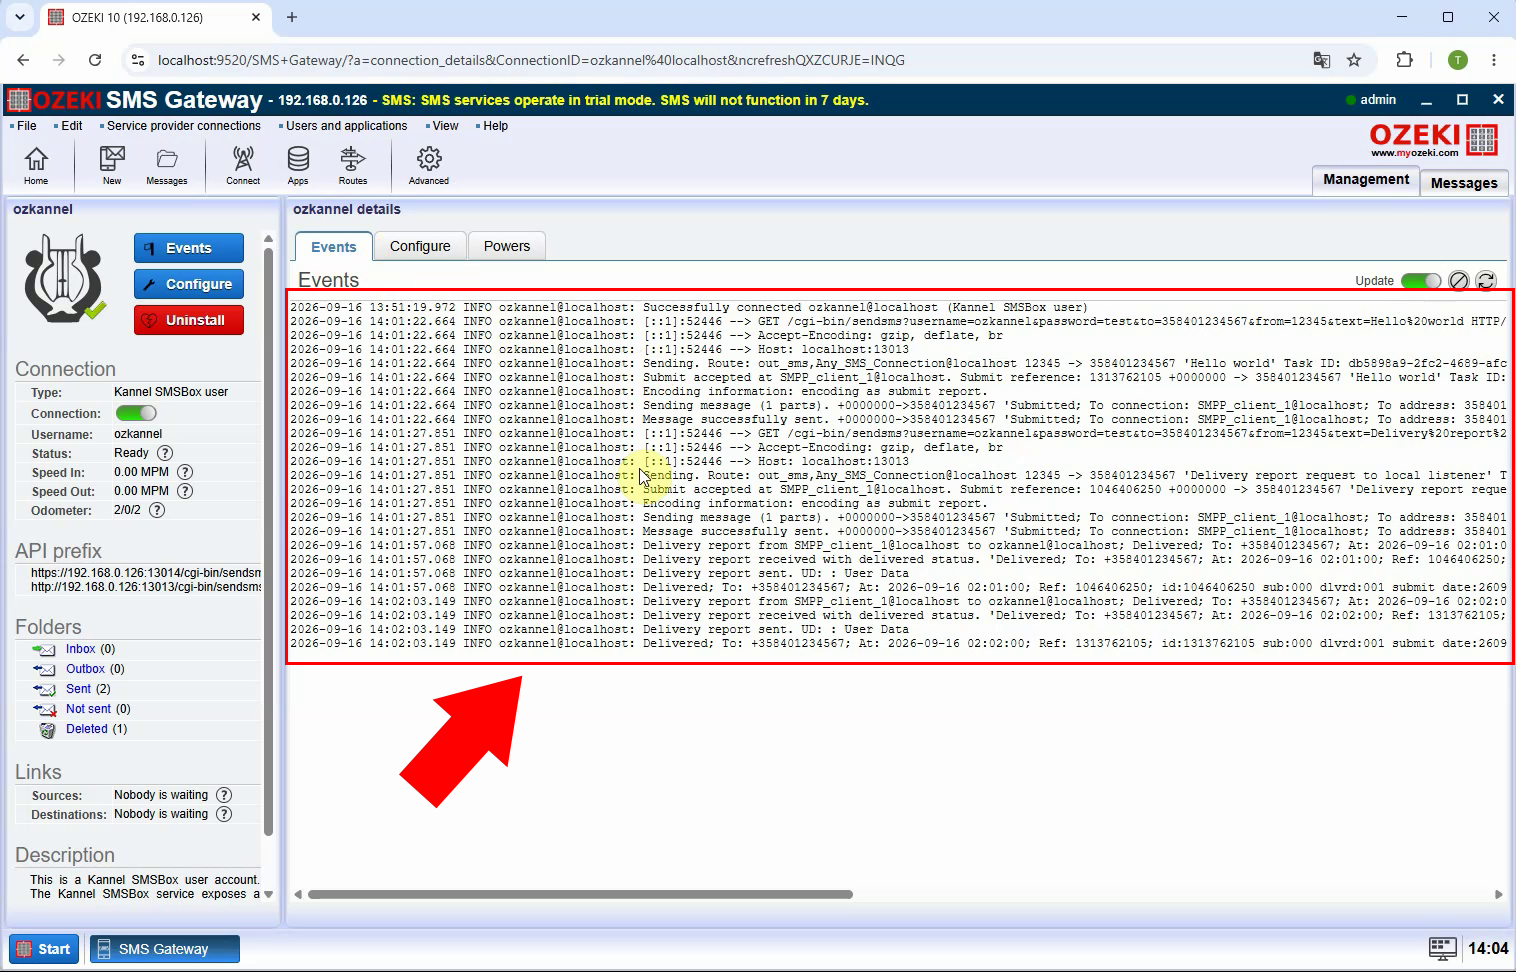Click the Routes signpost icon
The image size is (1516, 972).
point(353,165)
